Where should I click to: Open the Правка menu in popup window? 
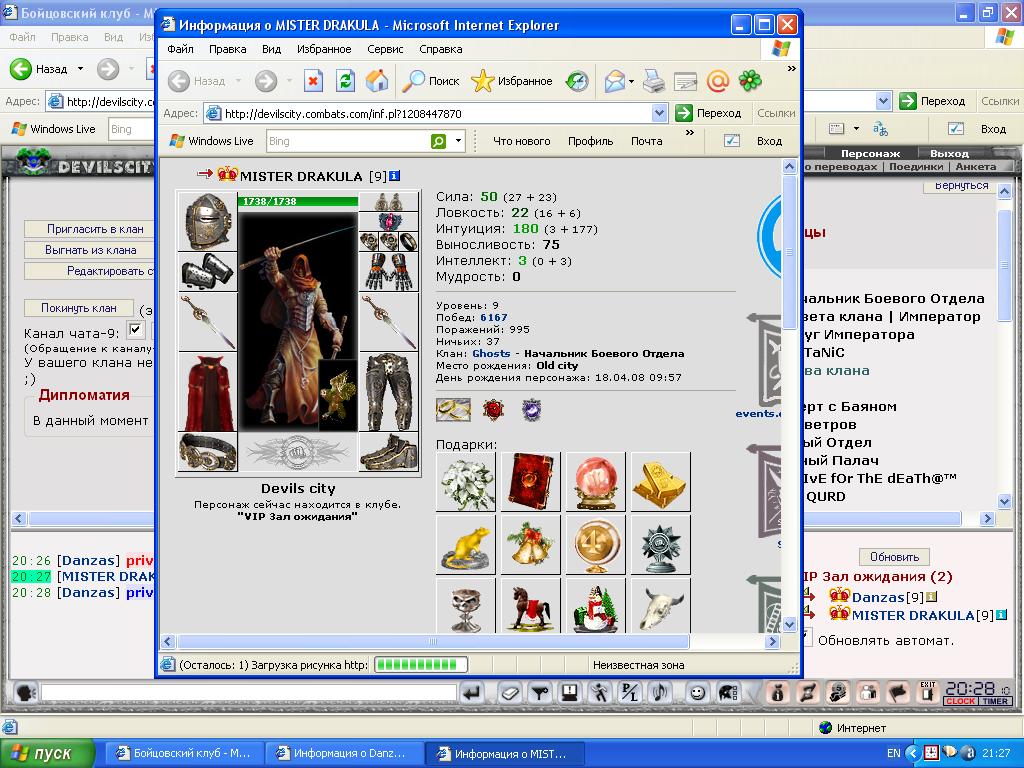227,49
